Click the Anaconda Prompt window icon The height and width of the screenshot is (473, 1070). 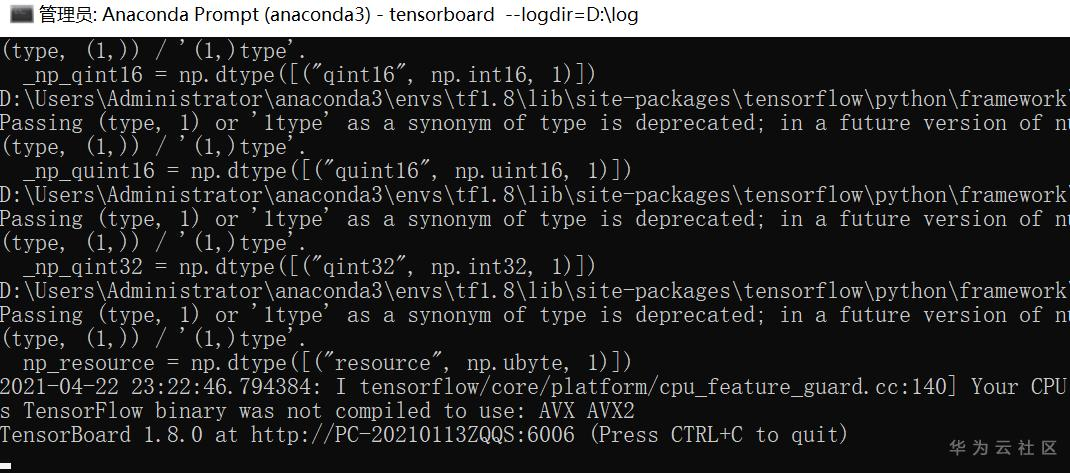point(20,15)
